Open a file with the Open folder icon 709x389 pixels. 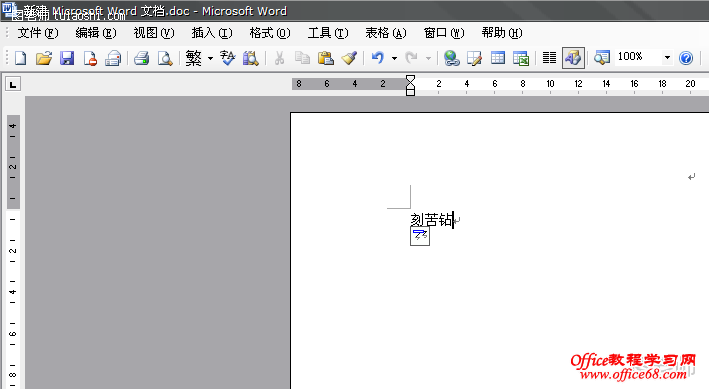pos(44,58)
